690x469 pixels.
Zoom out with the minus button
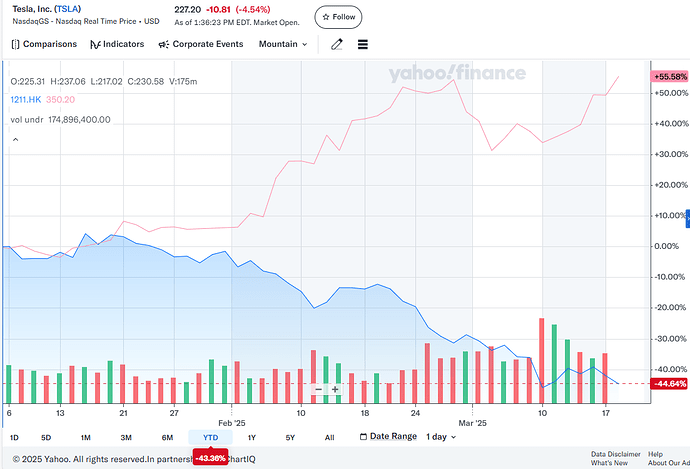pos(319,389)
